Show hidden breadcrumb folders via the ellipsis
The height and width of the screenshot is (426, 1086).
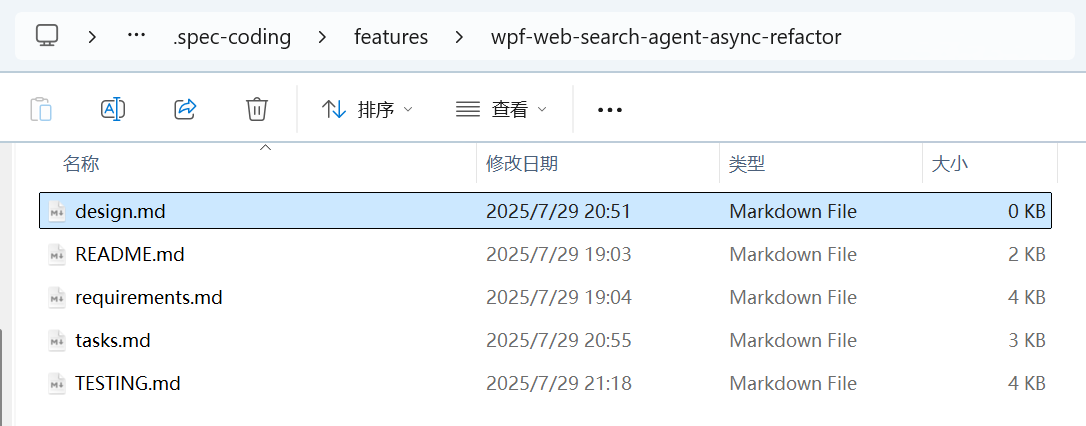[x=137, y=36]
